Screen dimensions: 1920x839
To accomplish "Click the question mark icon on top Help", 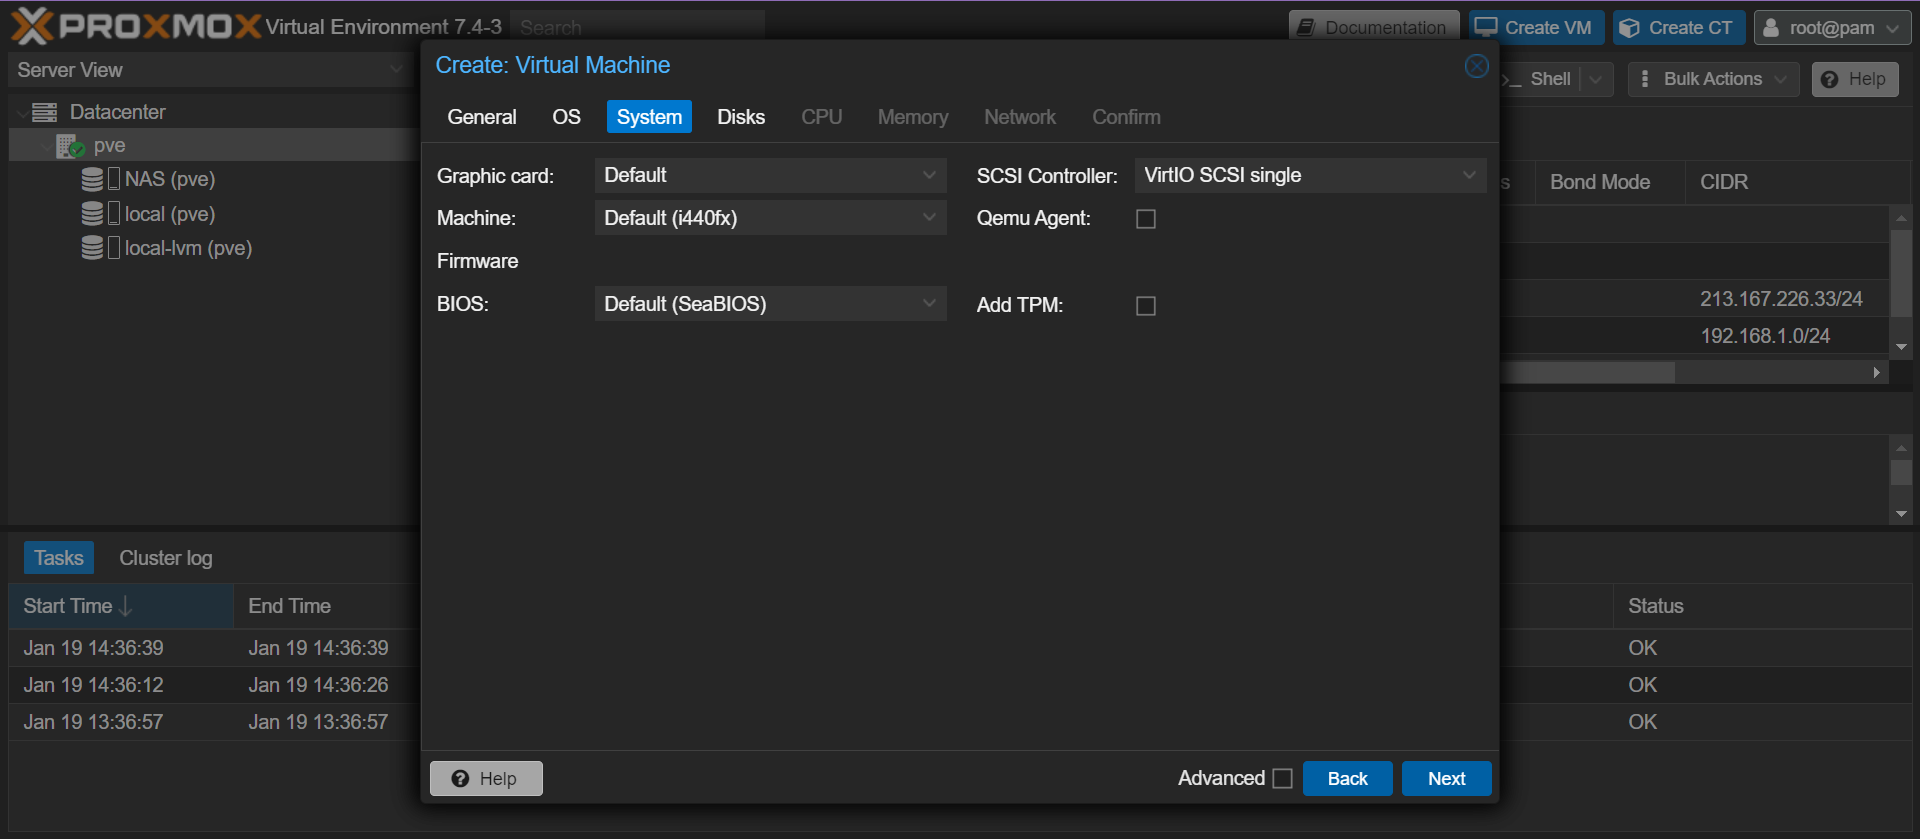I will 1829,79.
